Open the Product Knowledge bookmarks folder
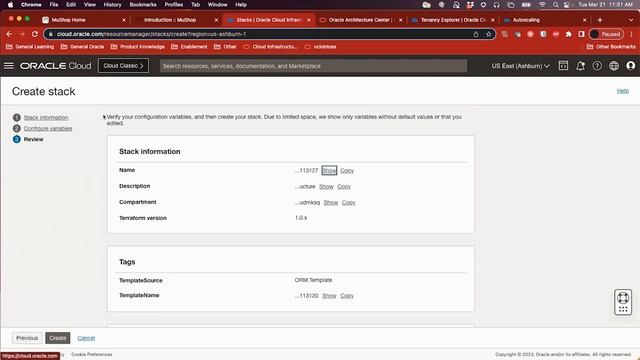 138,47
